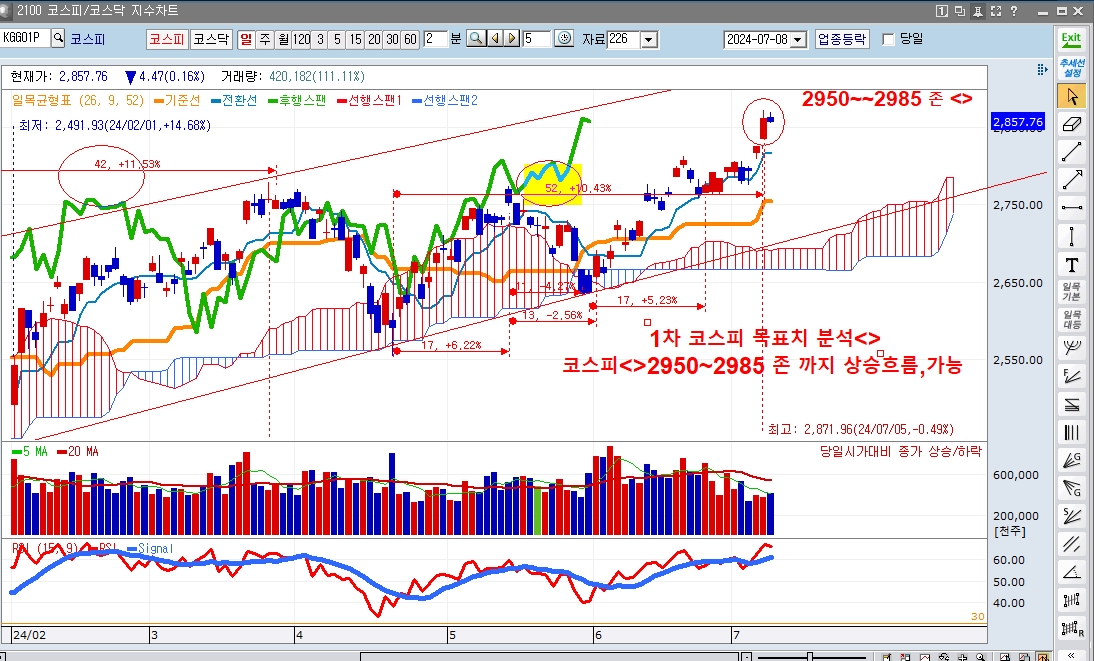Viewport: 1094px width, 661px height.
Task: Select the F fan lines tool
Action: 1072,376
